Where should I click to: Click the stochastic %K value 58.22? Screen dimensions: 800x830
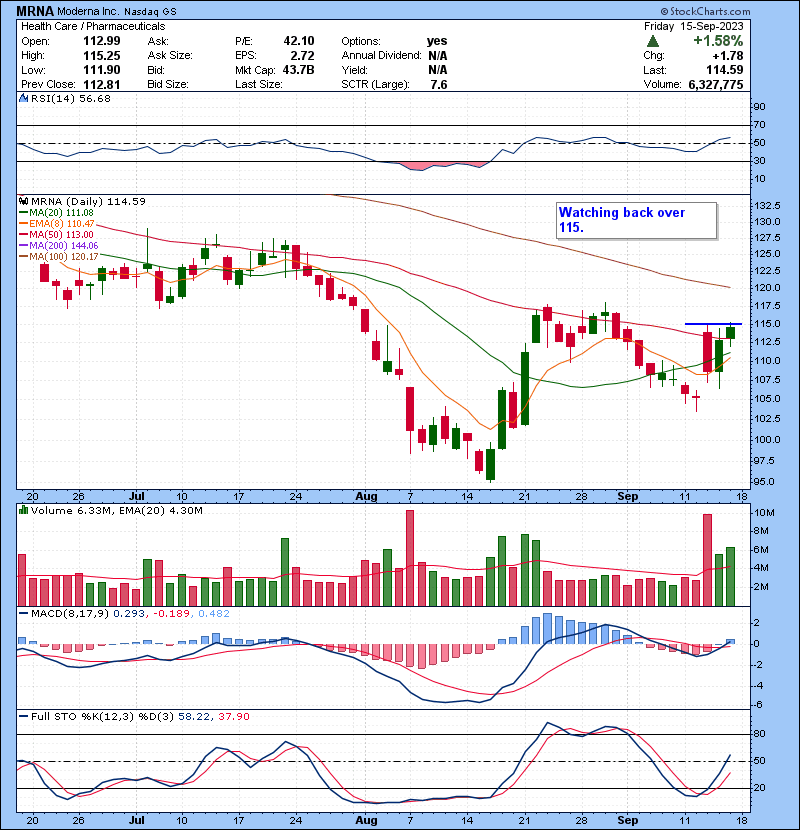tap(194, 716)
